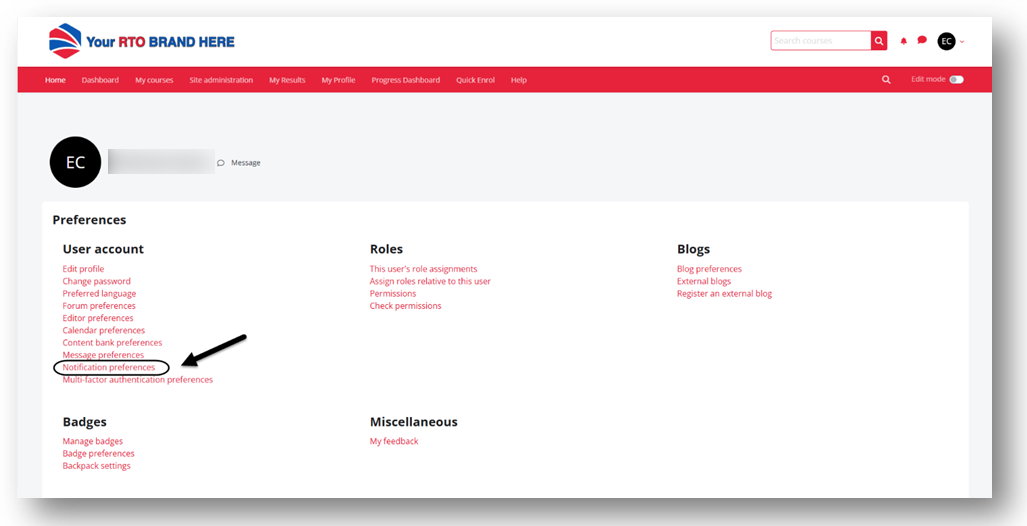
Task: Open Progress Dashboard from navigation bar
Action: click(x=405, y=80)
